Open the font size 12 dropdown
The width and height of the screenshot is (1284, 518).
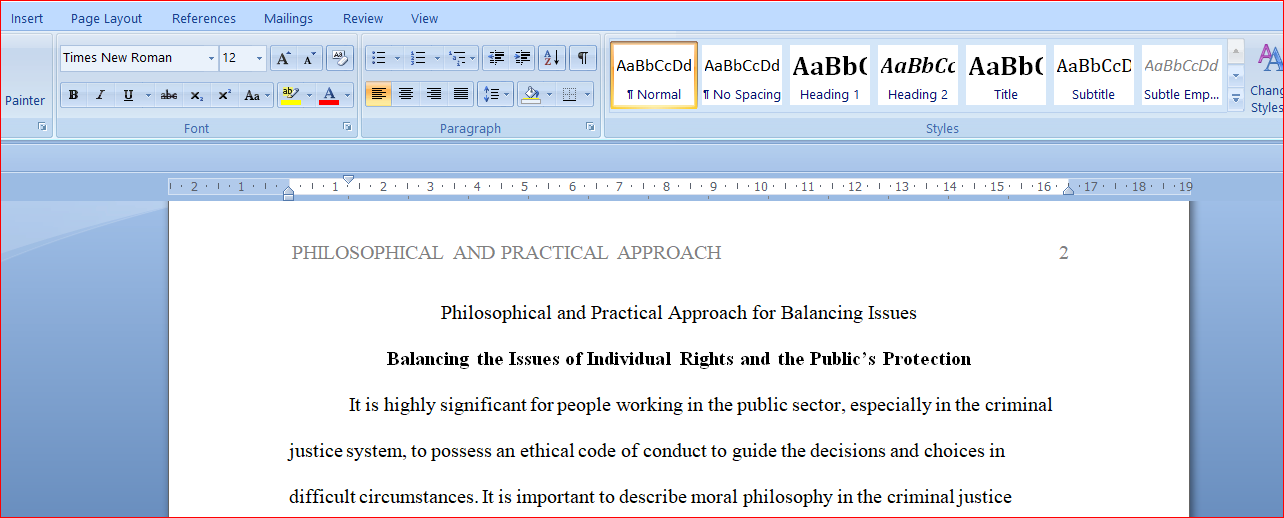(260, 58)
